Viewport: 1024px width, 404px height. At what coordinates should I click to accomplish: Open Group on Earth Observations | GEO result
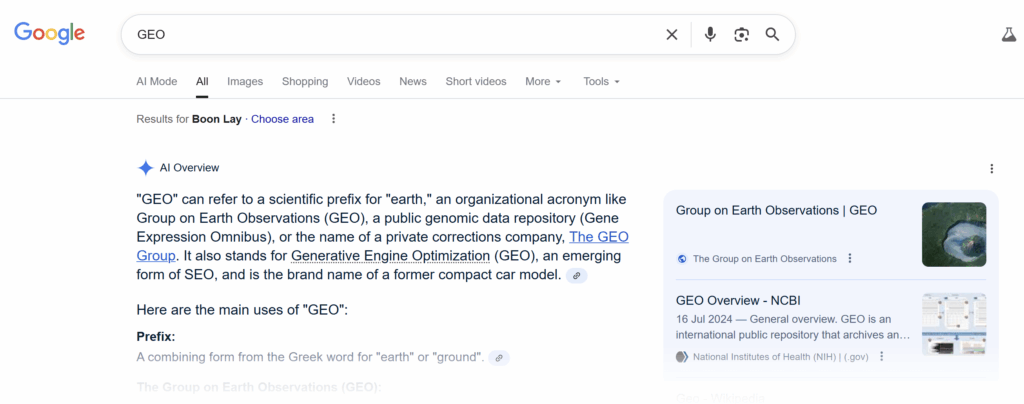[x=776, y=210]
